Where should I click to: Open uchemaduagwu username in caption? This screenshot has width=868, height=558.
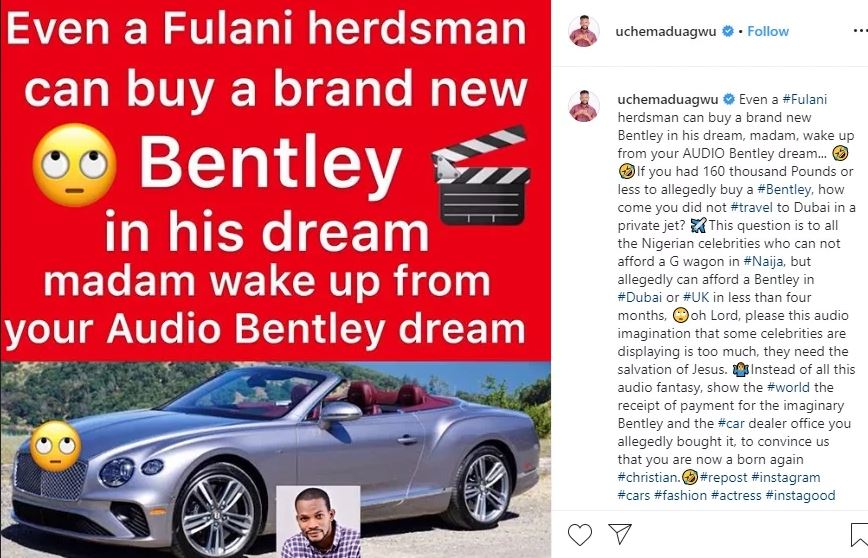click(x=668, y=100)
